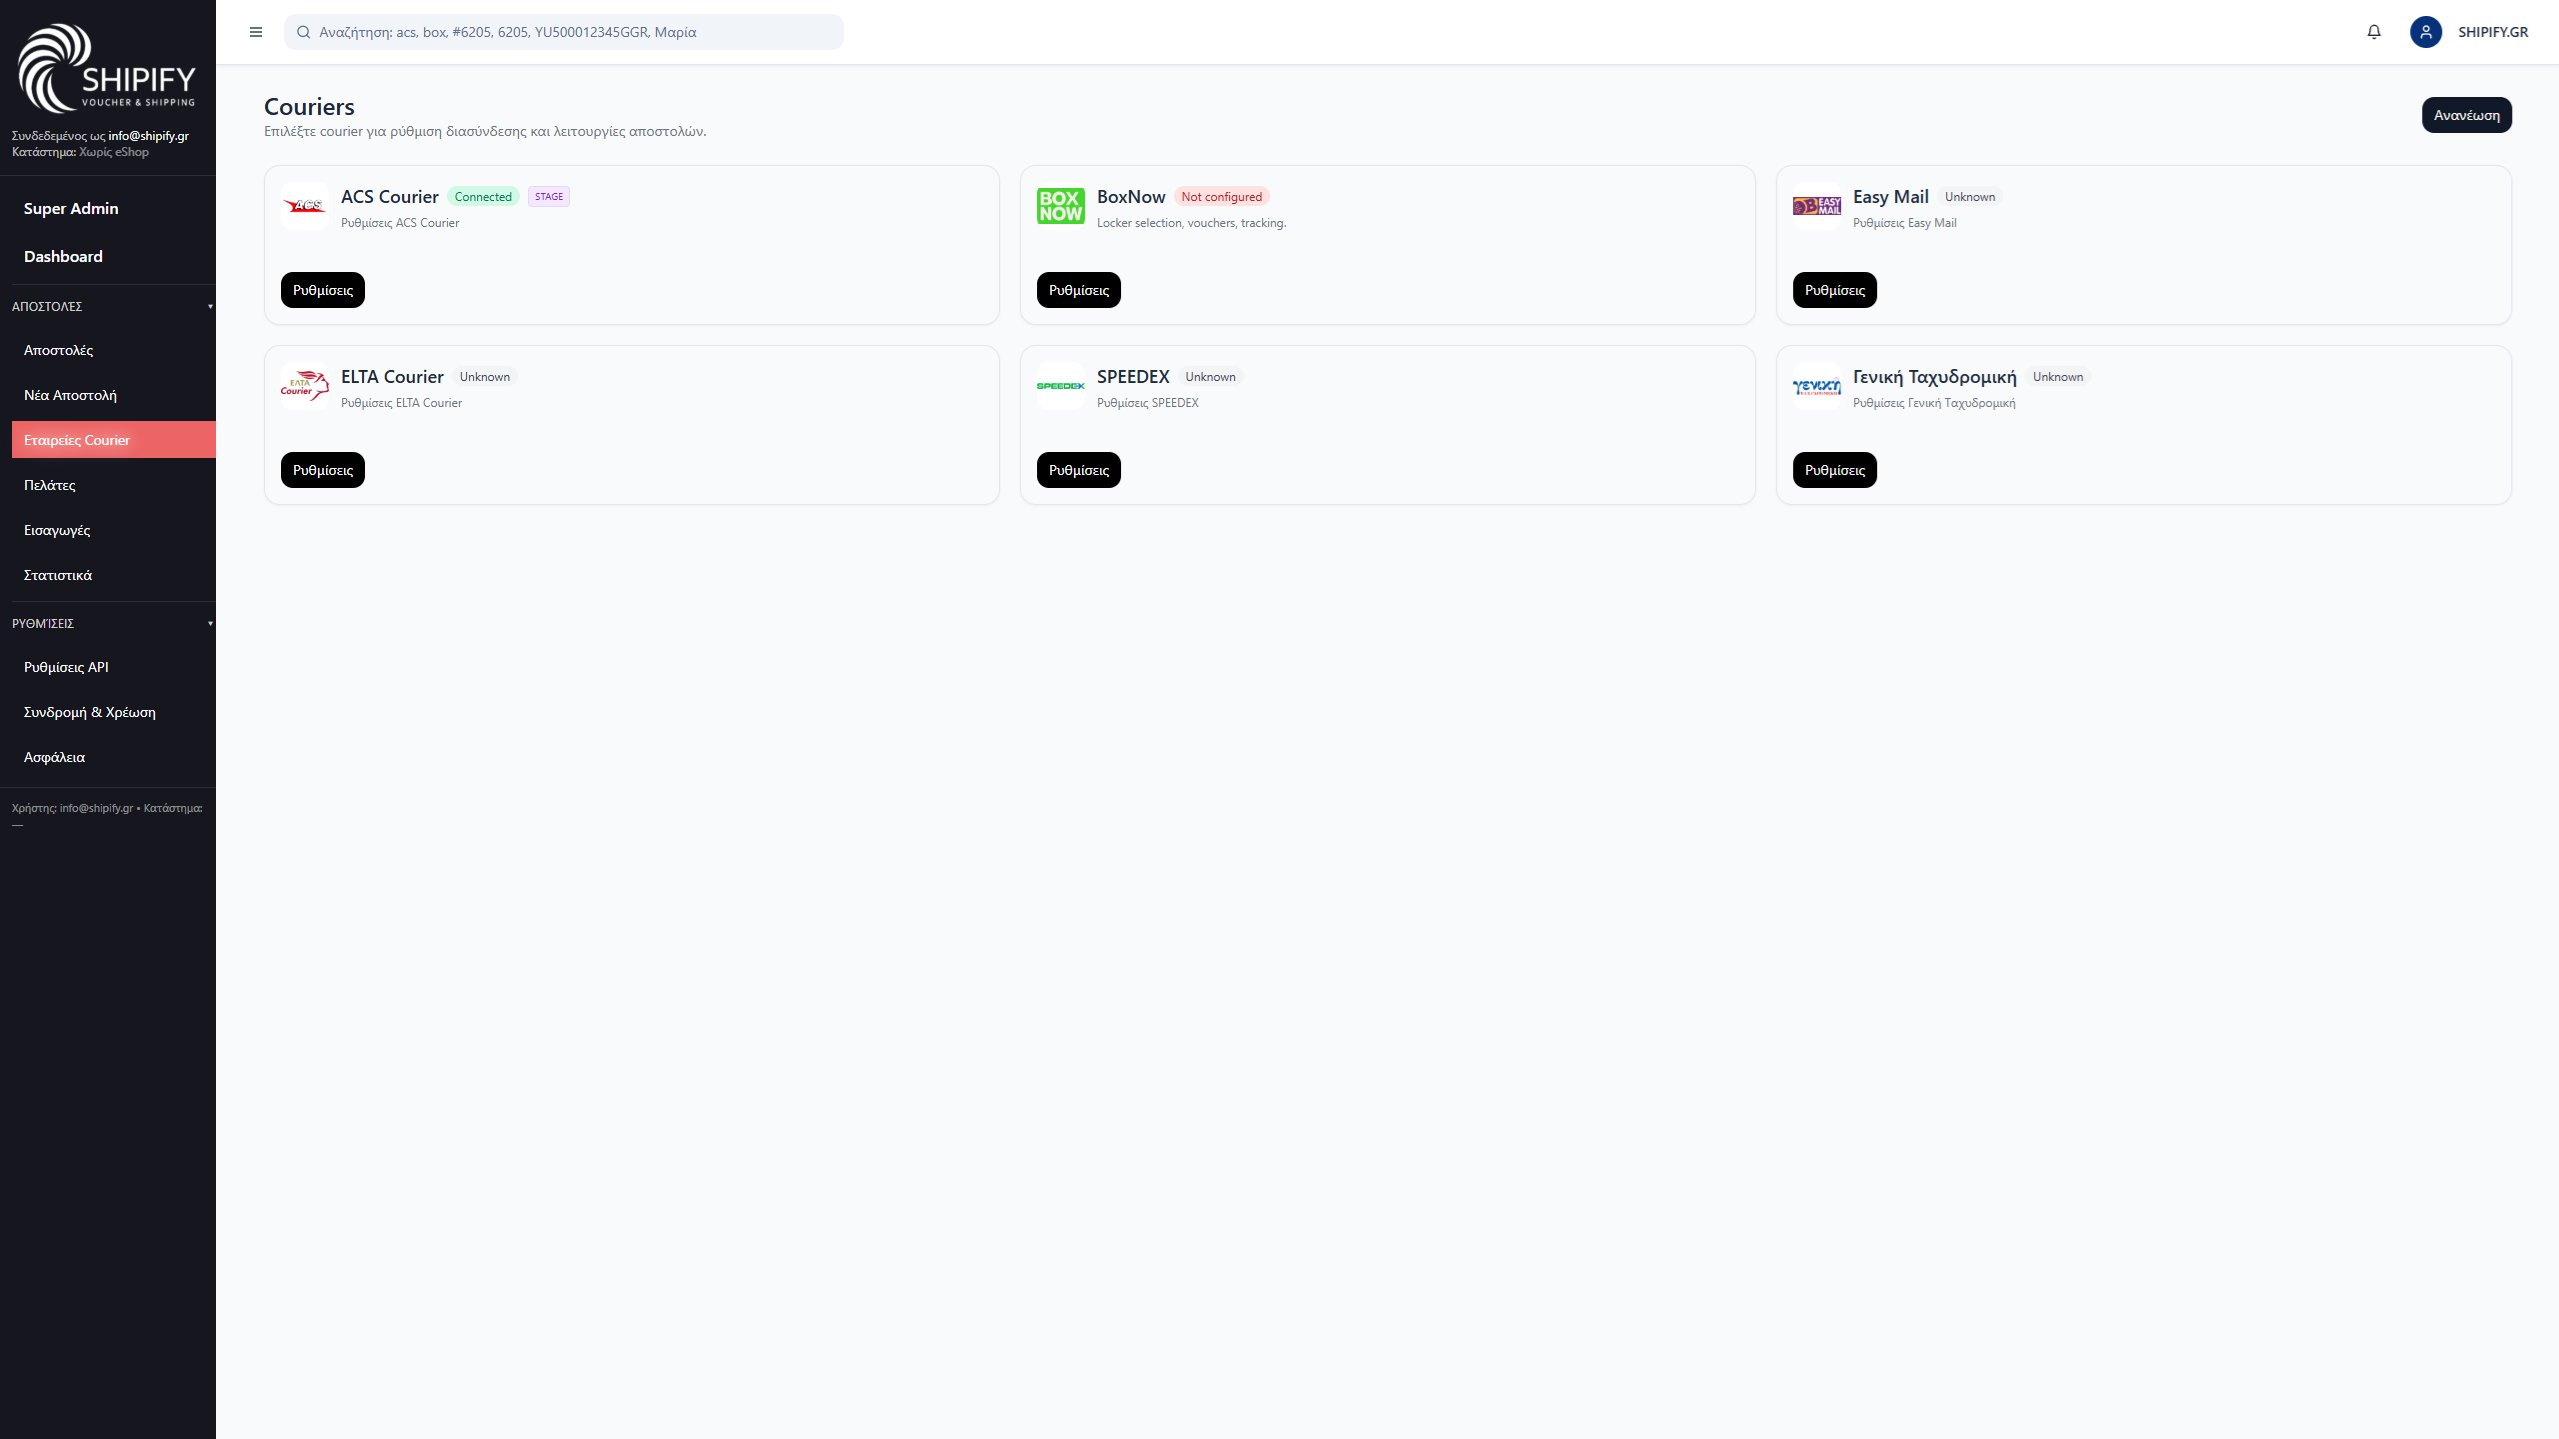Go to Νέα Αποστολή in sidebar
The height and width of the screenshot is (1439, 2559).
click(x=70, y=395)
